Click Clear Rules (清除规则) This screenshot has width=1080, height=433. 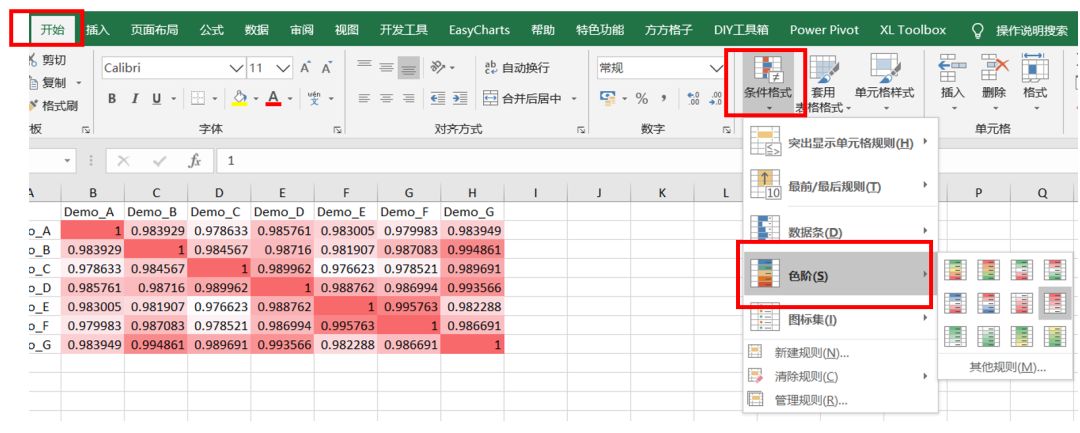pos(840,377)
